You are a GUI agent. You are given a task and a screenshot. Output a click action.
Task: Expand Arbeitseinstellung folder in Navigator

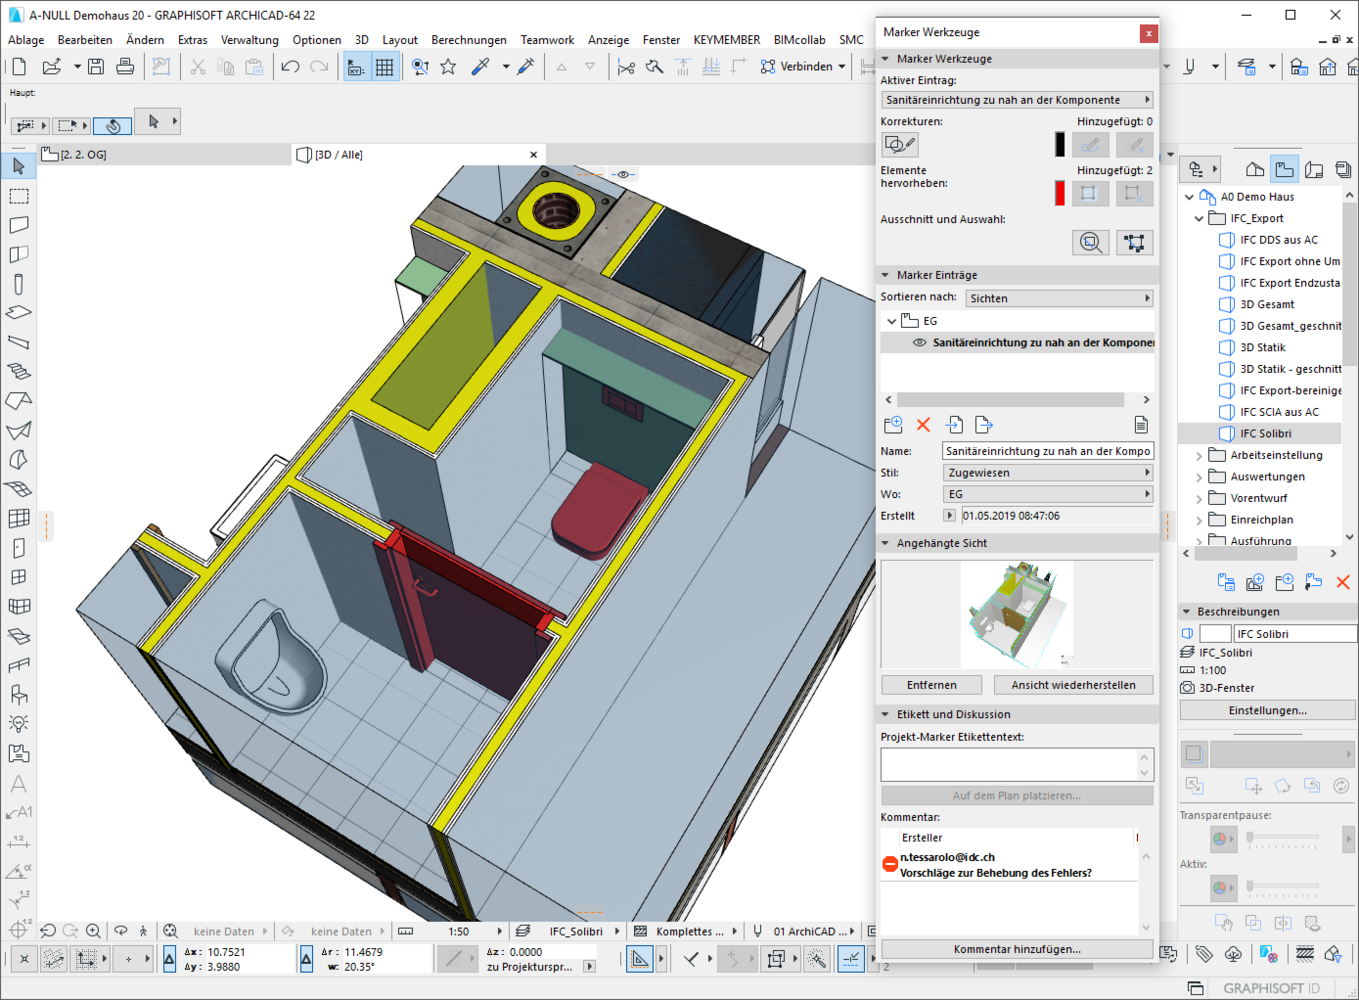point(1200,456)
